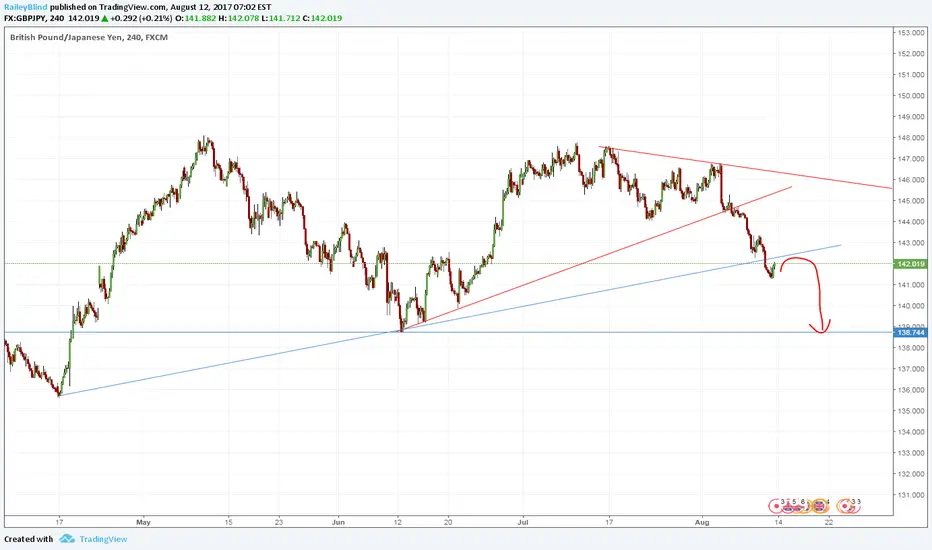Click the 153.000 price axis label
Image resolution: width=932 pixels, height=550 pixels.
911,33
